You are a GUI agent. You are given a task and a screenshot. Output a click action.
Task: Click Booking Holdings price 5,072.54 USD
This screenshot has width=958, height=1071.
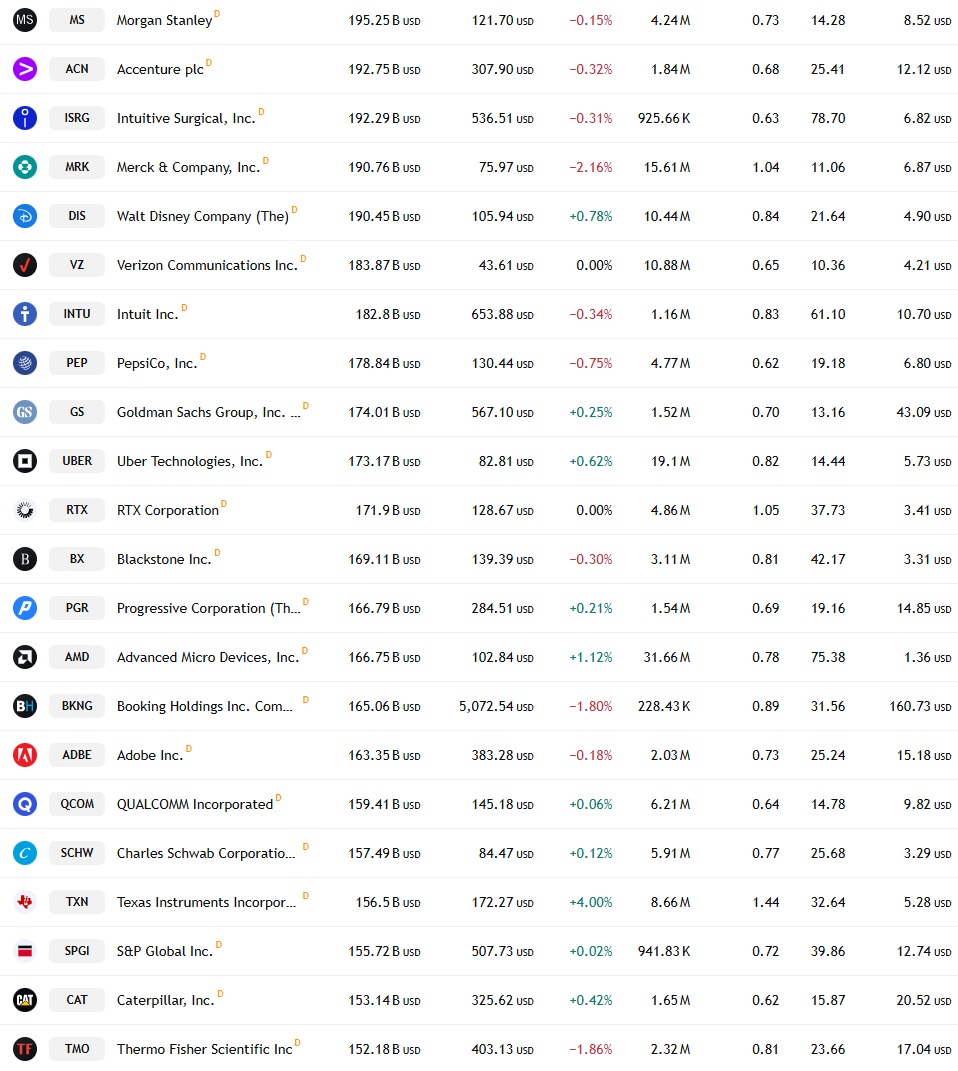coord(496,706)
